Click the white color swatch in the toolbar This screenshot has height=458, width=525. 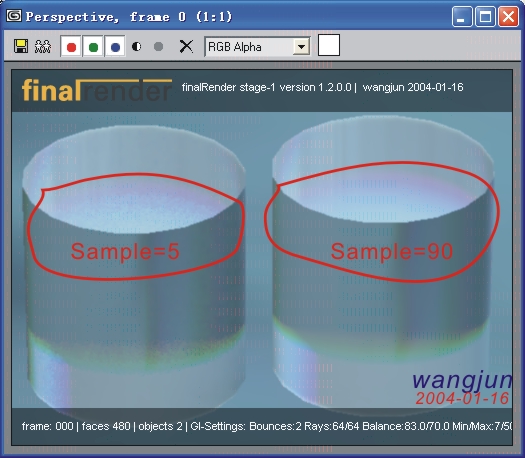tap(329, 45)
